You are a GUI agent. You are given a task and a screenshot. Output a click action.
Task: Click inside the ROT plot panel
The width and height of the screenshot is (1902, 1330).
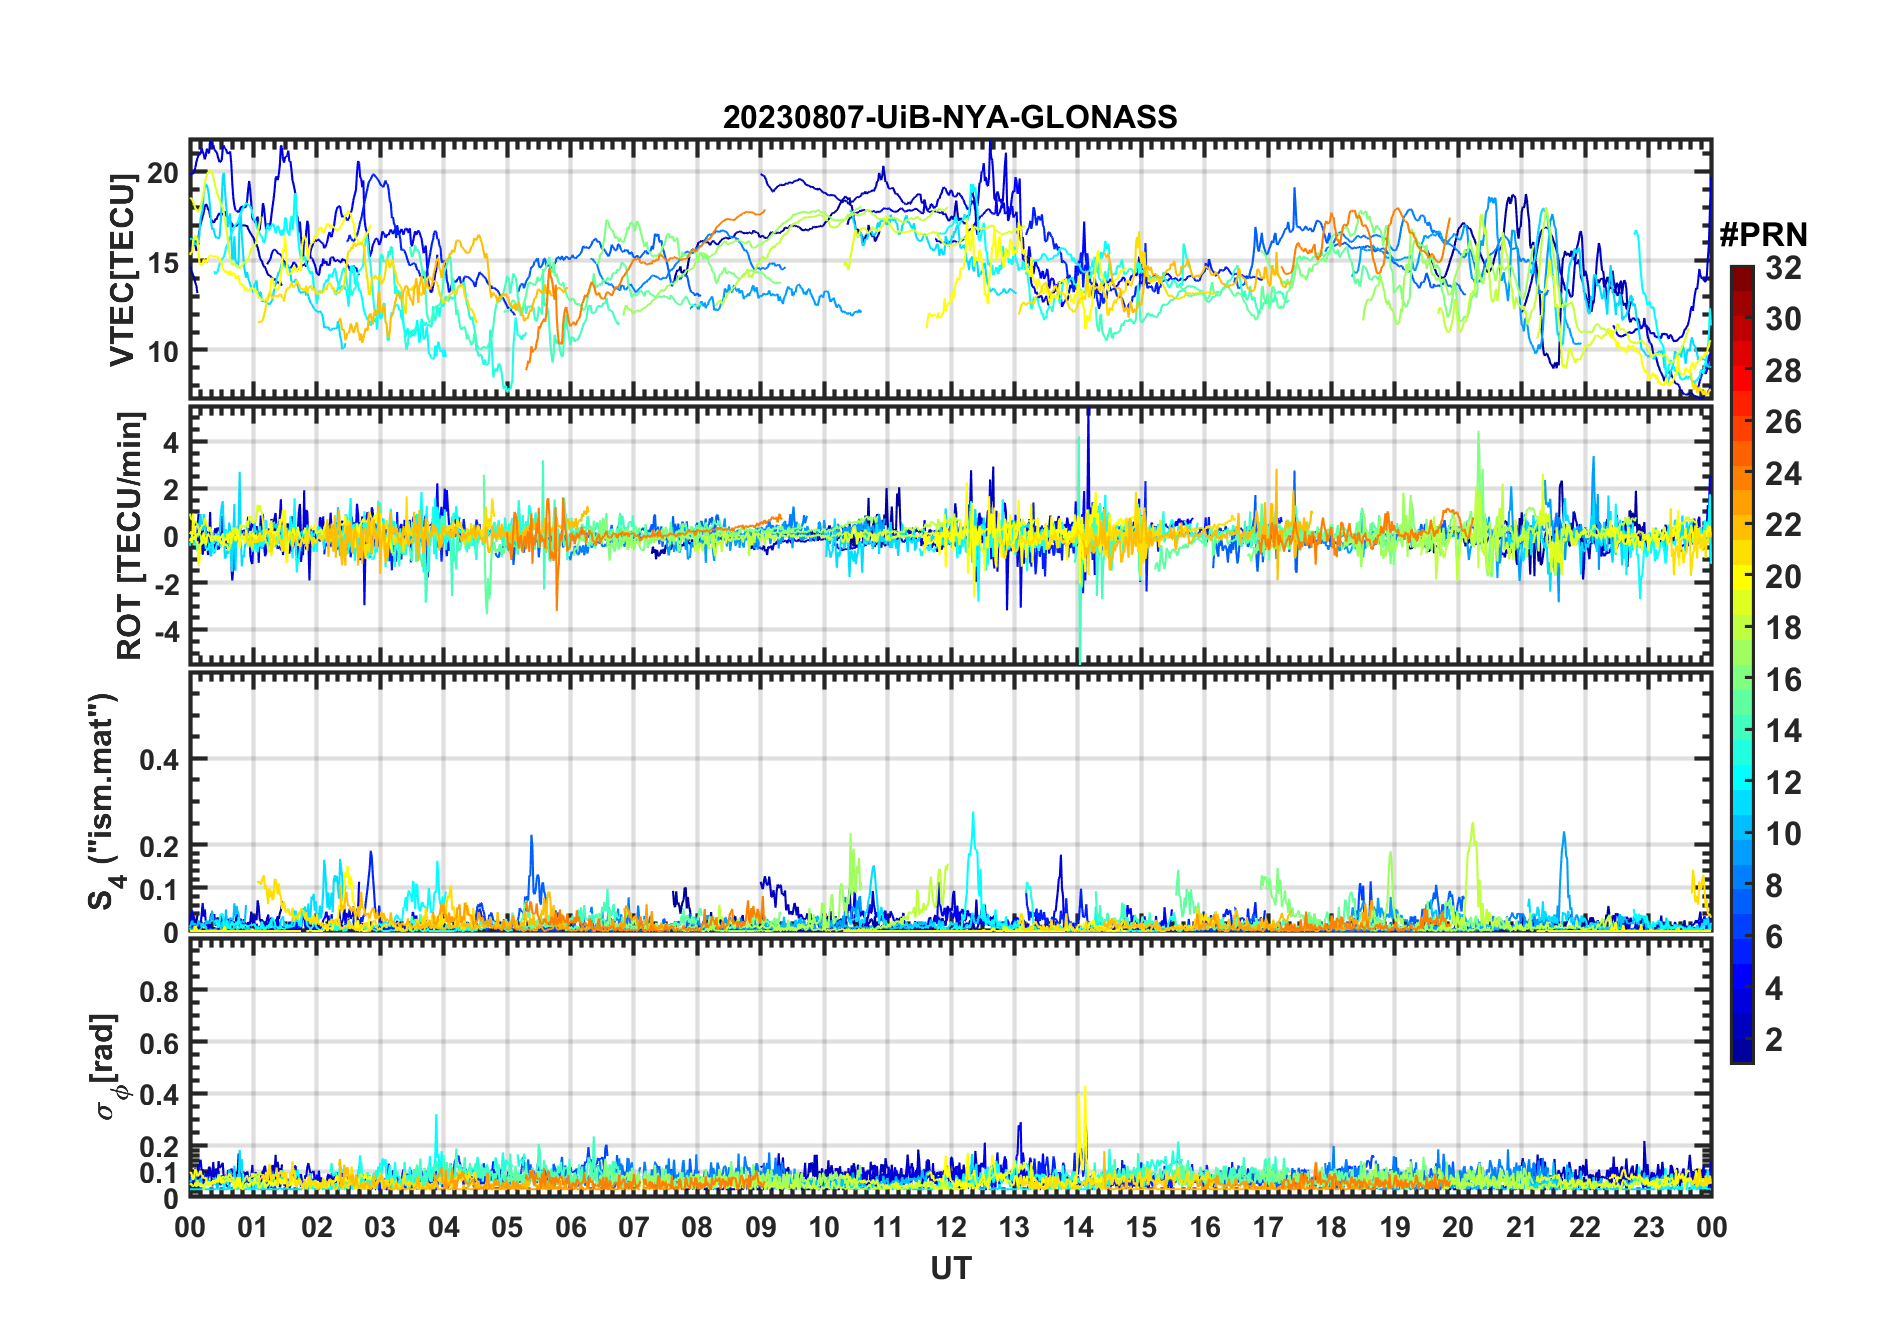tap(950, 534)
